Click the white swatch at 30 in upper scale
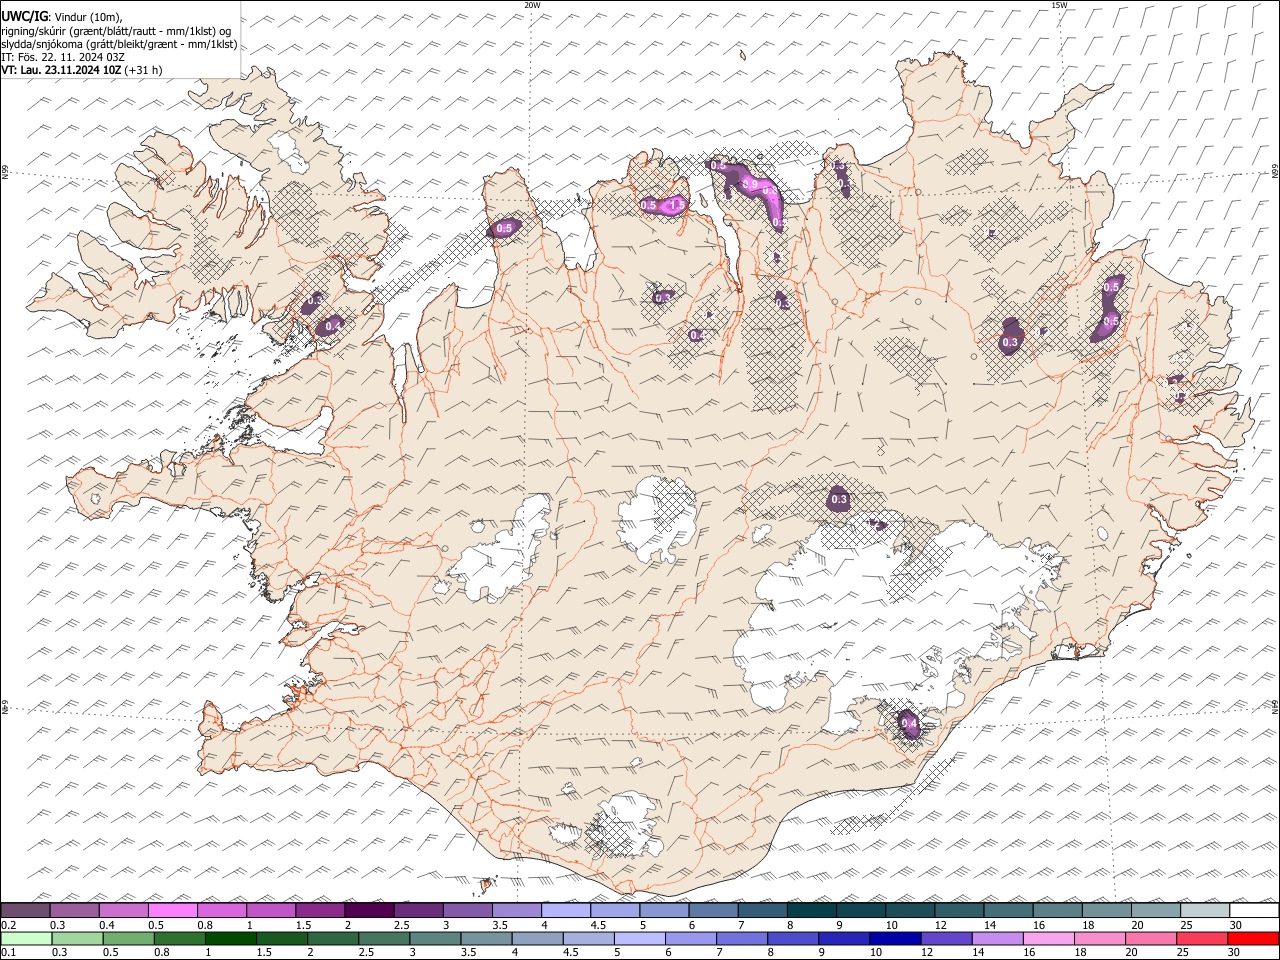Screen dimensions: 1280x960 pos(1254,911)
